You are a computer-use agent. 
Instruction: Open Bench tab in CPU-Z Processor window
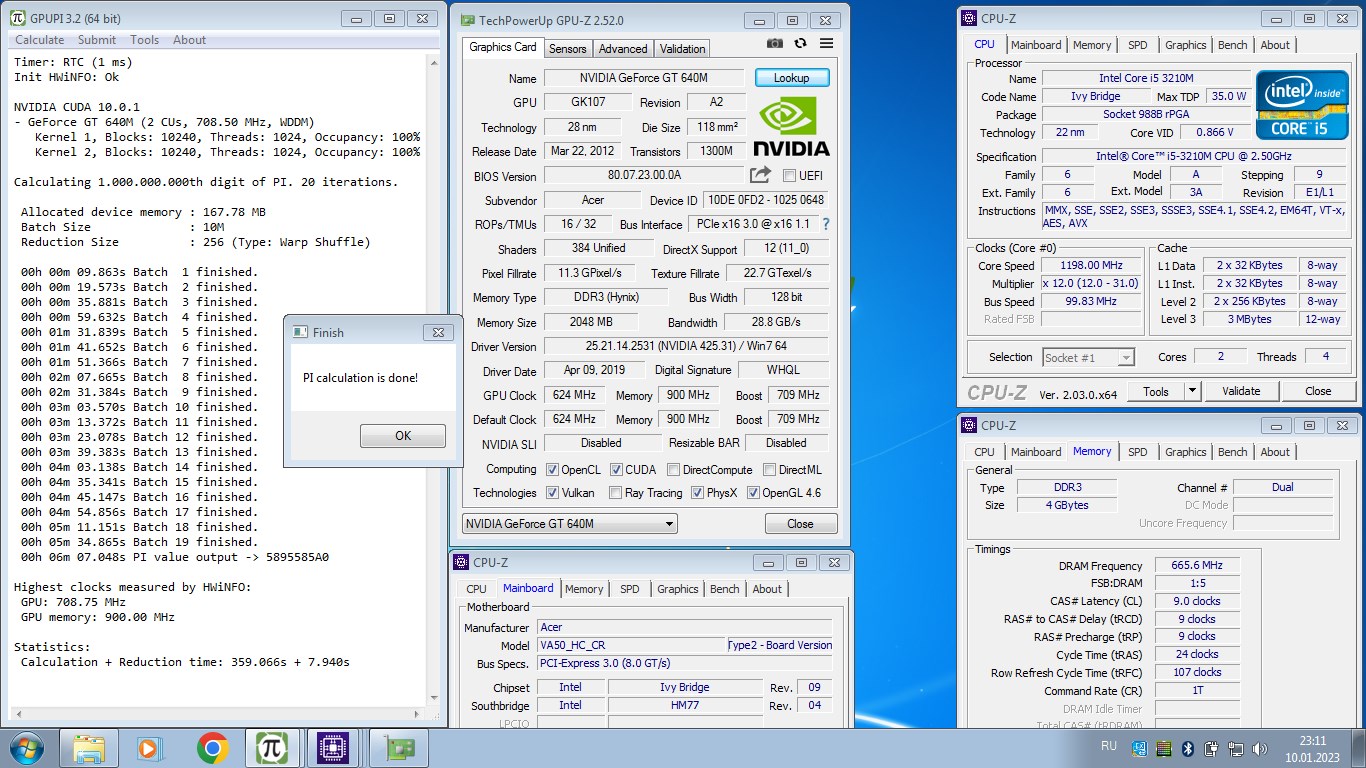click(1233, 45)
